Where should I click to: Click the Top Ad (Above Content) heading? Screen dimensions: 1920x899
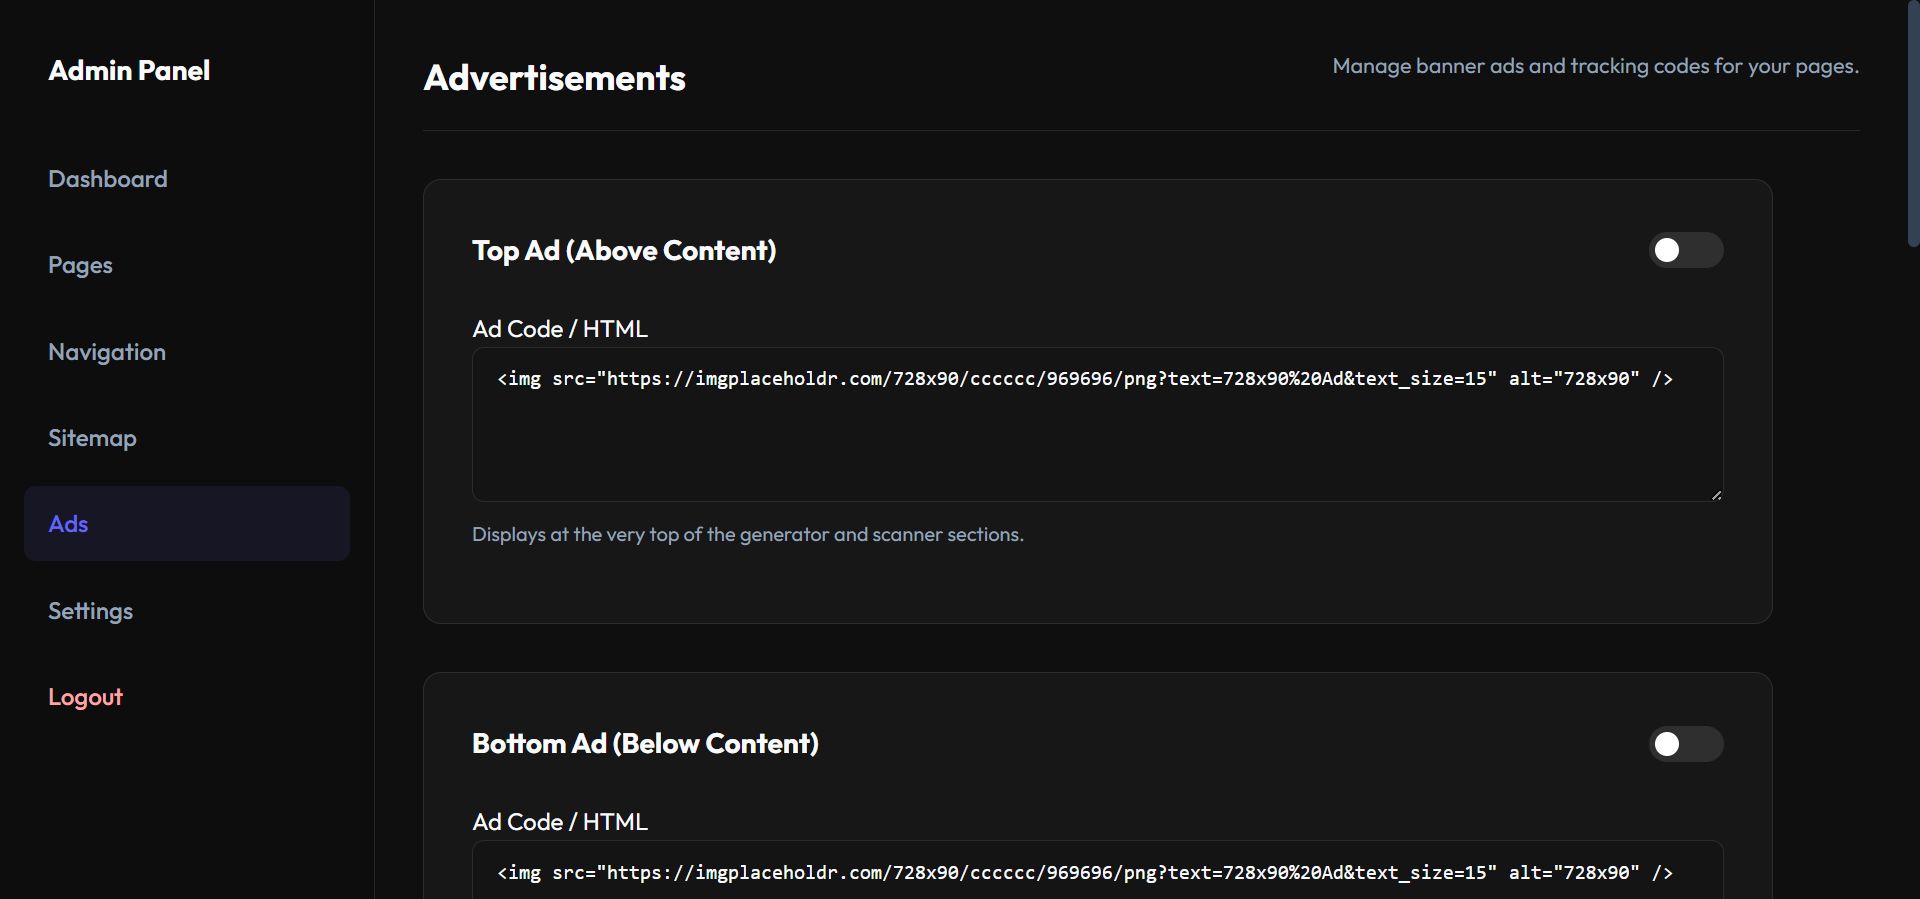[x=624, y=250]
